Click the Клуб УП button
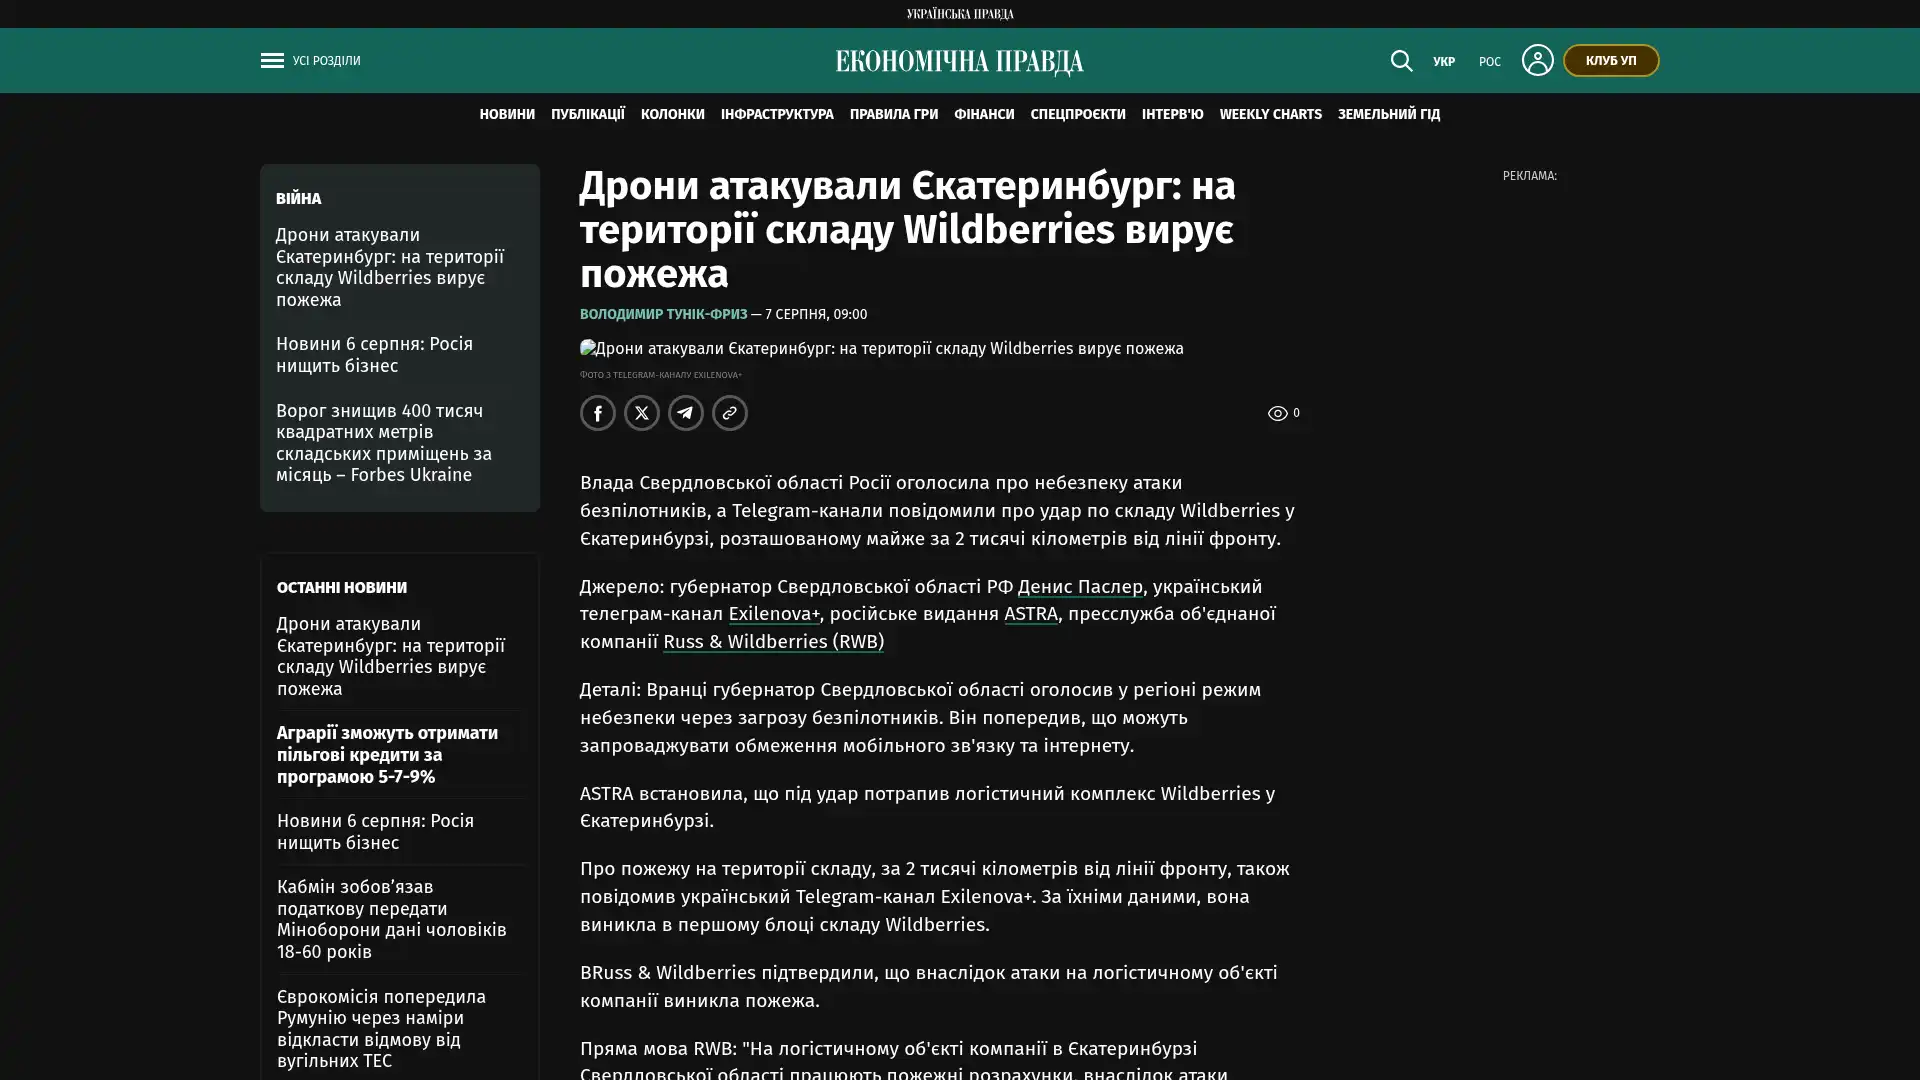The image size is (1920, 1080). pyautogui.click(x=1611, y=61)
